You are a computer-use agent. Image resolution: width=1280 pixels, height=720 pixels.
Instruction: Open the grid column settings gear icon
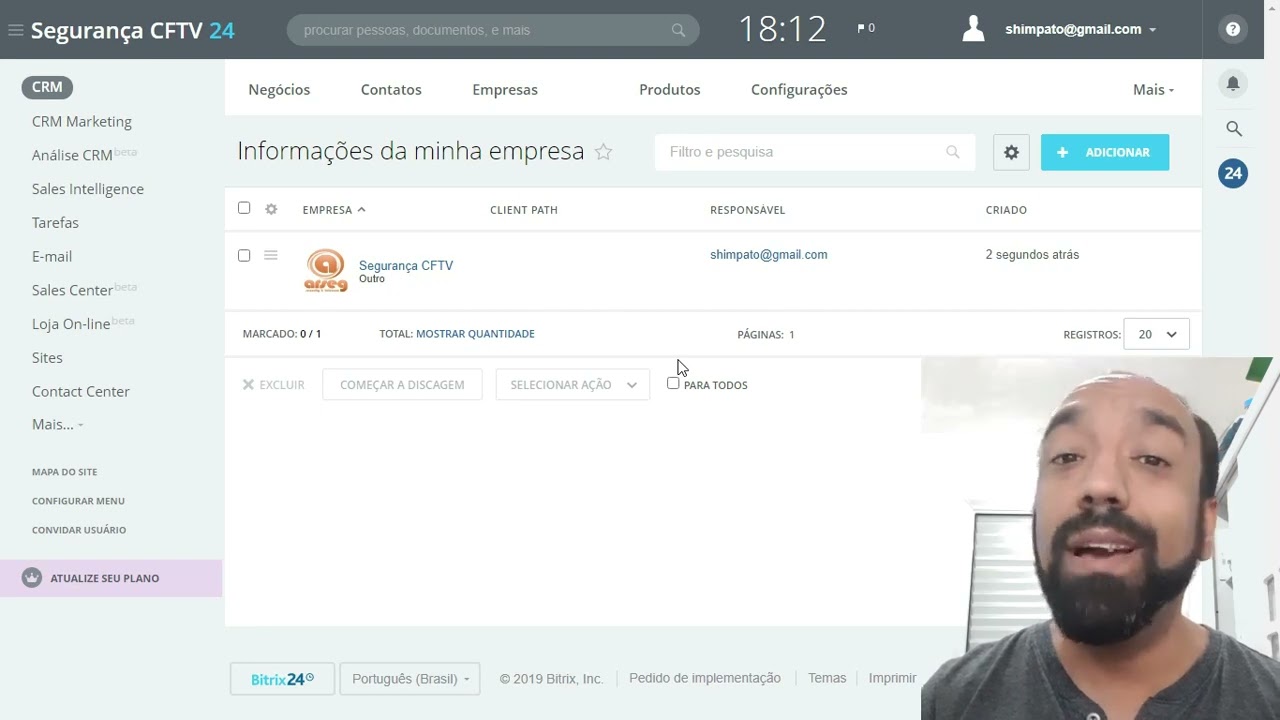[x=271, y=209]
